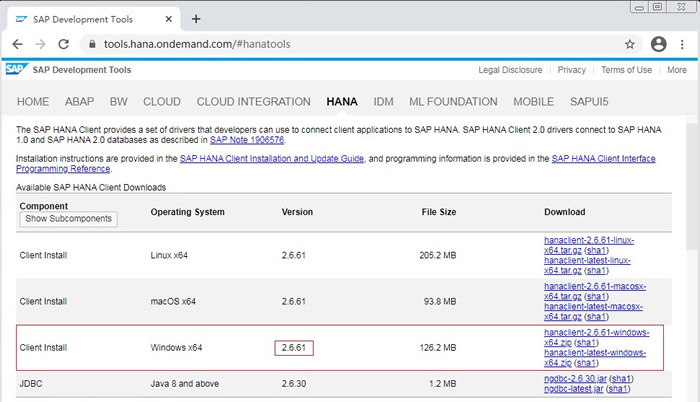
Task: Click the browser forward arrow button
Action: [40, 44]
